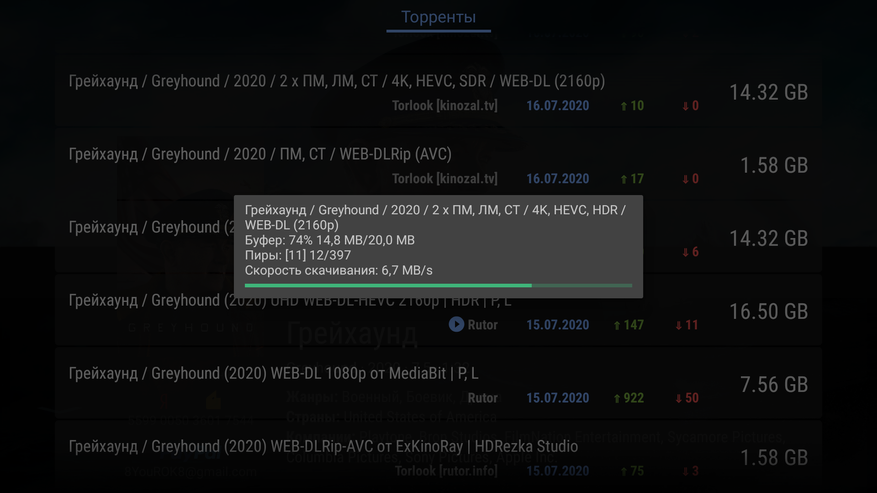Click green seeders arrow showing 17

coord(624,179)
